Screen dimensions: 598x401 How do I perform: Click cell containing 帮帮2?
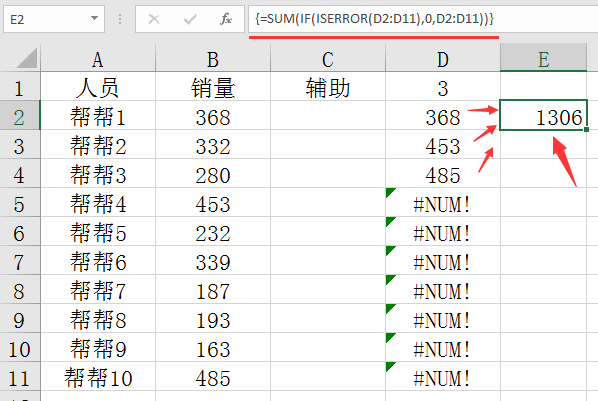pos(98,145)
